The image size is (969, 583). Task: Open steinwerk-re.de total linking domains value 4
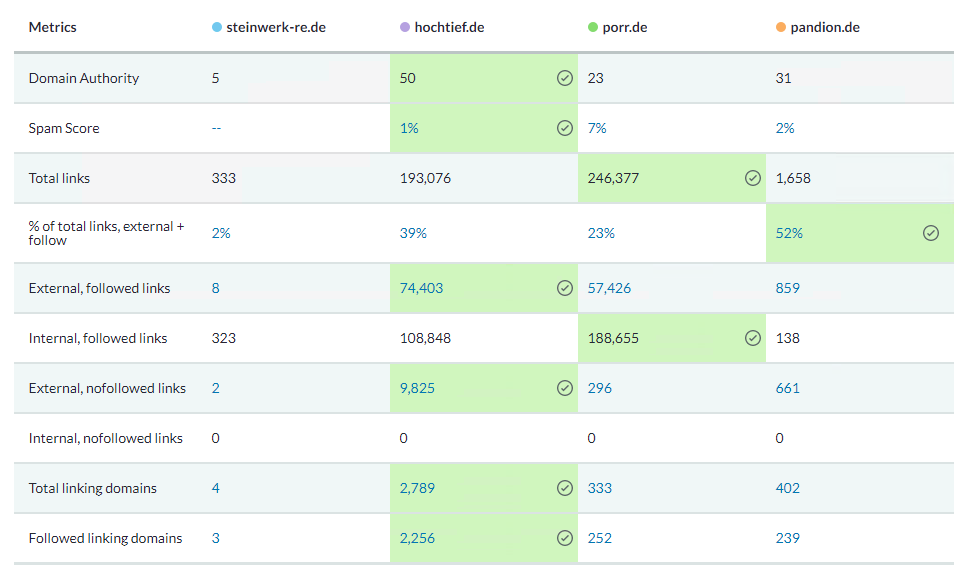[x=216, y=488]
